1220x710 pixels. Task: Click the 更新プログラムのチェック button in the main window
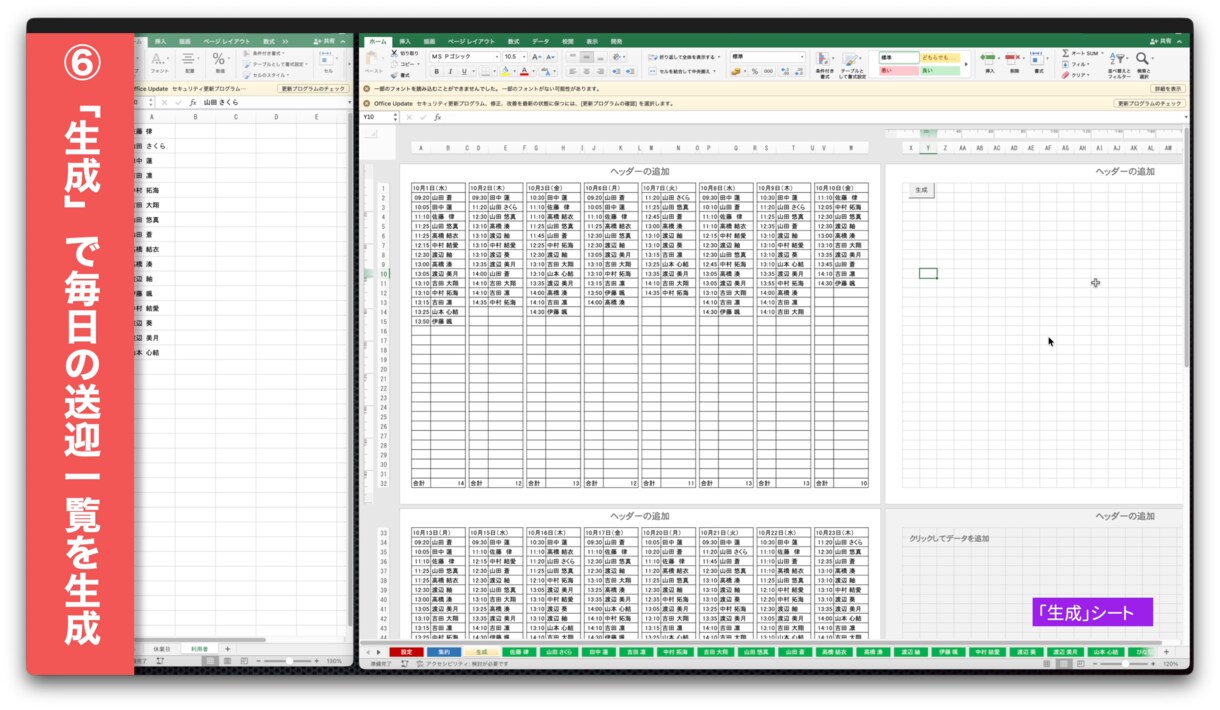pyautogui.click(x=1150, y=103)
